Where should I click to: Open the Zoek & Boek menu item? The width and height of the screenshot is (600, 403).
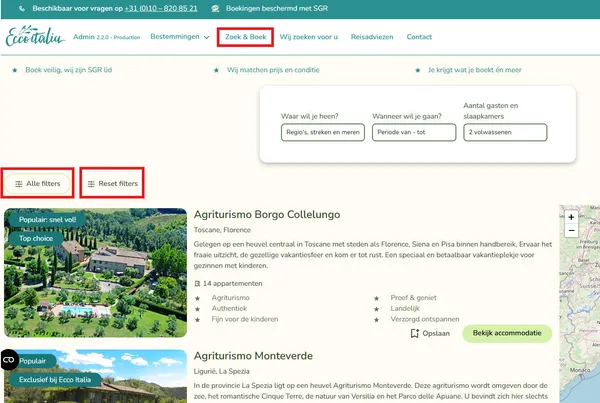click(x=245, y=37)
